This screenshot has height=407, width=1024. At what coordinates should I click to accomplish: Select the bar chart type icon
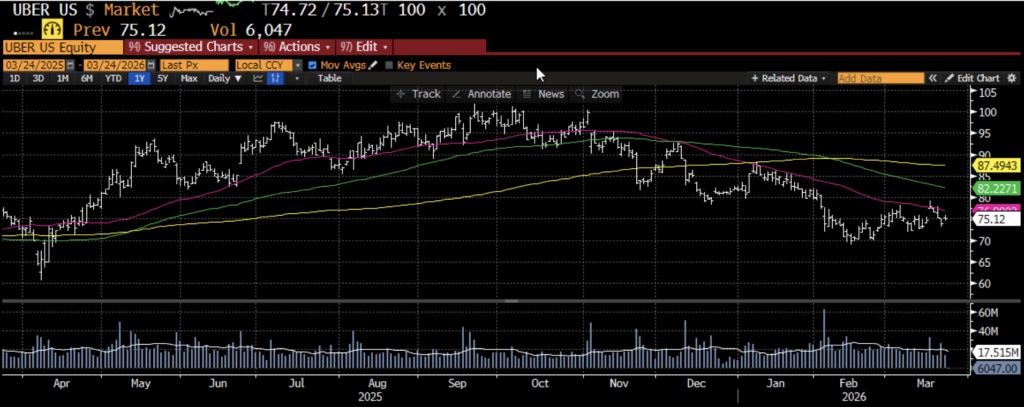pyautogui.click(x=275, y=78)
